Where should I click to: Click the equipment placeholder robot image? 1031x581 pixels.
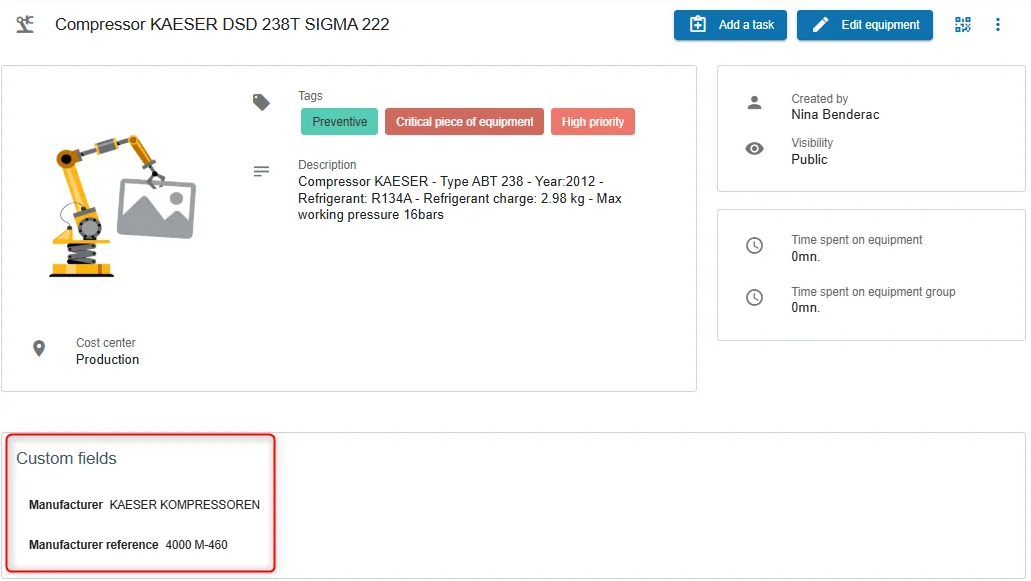click(x=122, y=205)
